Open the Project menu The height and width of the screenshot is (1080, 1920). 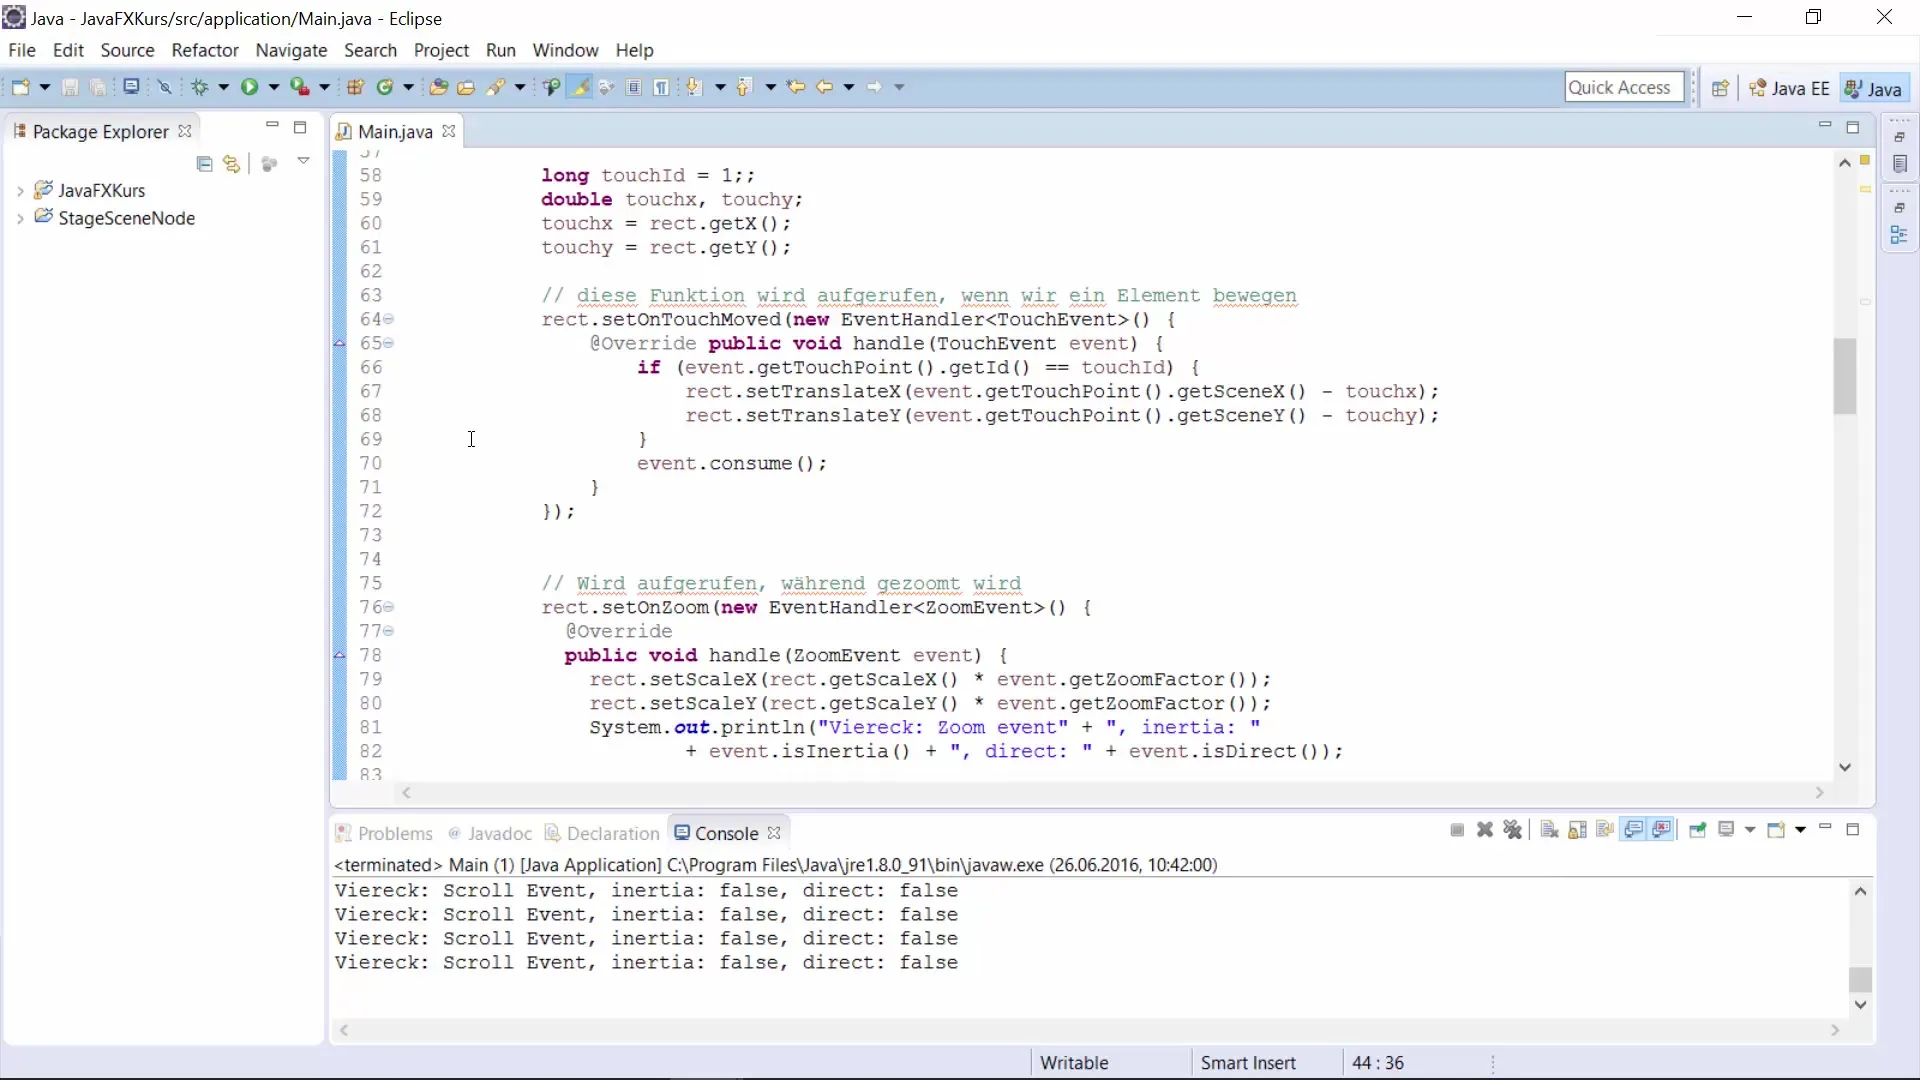point(441,50)
